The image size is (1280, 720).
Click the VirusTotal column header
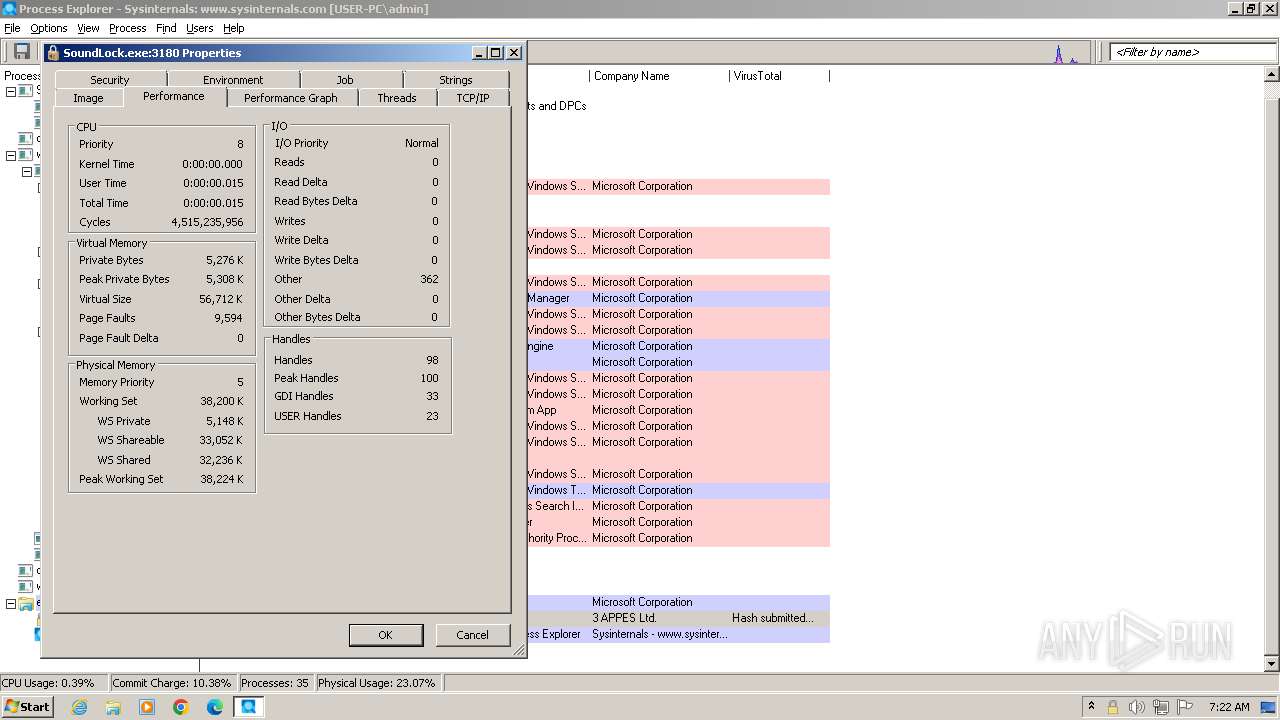(779, 76)
